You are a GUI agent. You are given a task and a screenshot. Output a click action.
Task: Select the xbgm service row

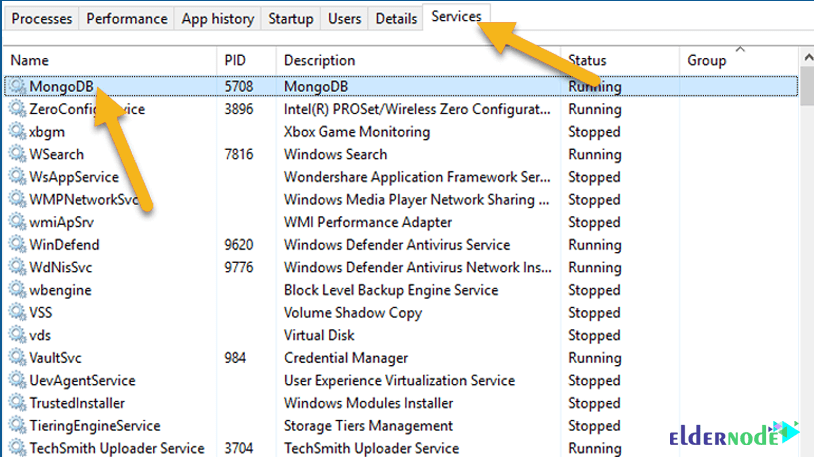tap(401, 131)
